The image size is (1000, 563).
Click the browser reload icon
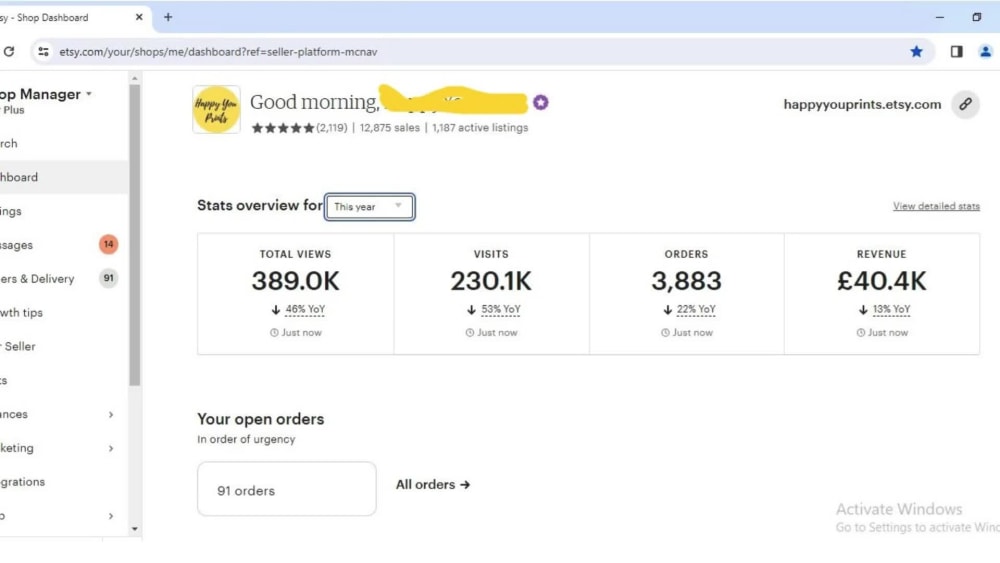(9, 52)
